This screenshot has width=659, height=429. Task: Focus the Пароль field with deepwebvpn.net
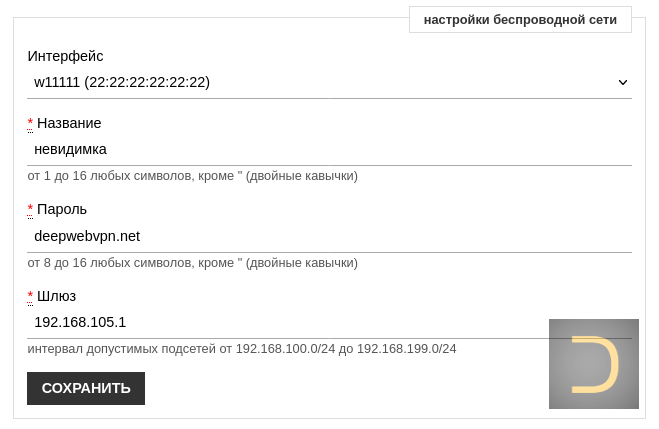point(330,237)
